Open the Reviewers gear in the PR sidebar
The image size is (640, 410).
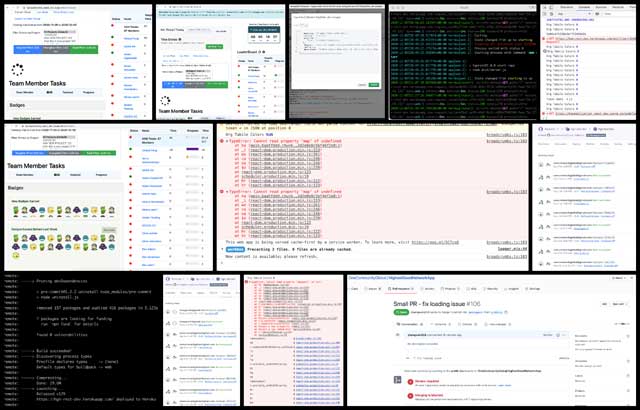click(x=628, y=336)
